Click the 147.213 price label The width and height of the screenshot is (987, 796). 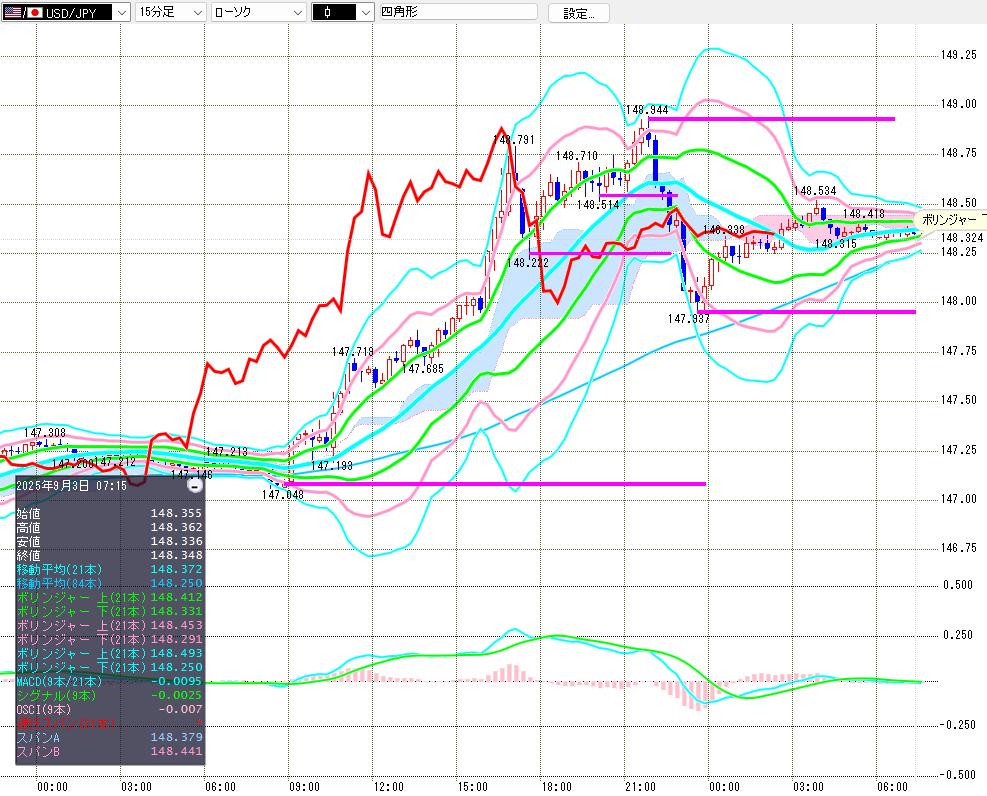pos(227,452)
